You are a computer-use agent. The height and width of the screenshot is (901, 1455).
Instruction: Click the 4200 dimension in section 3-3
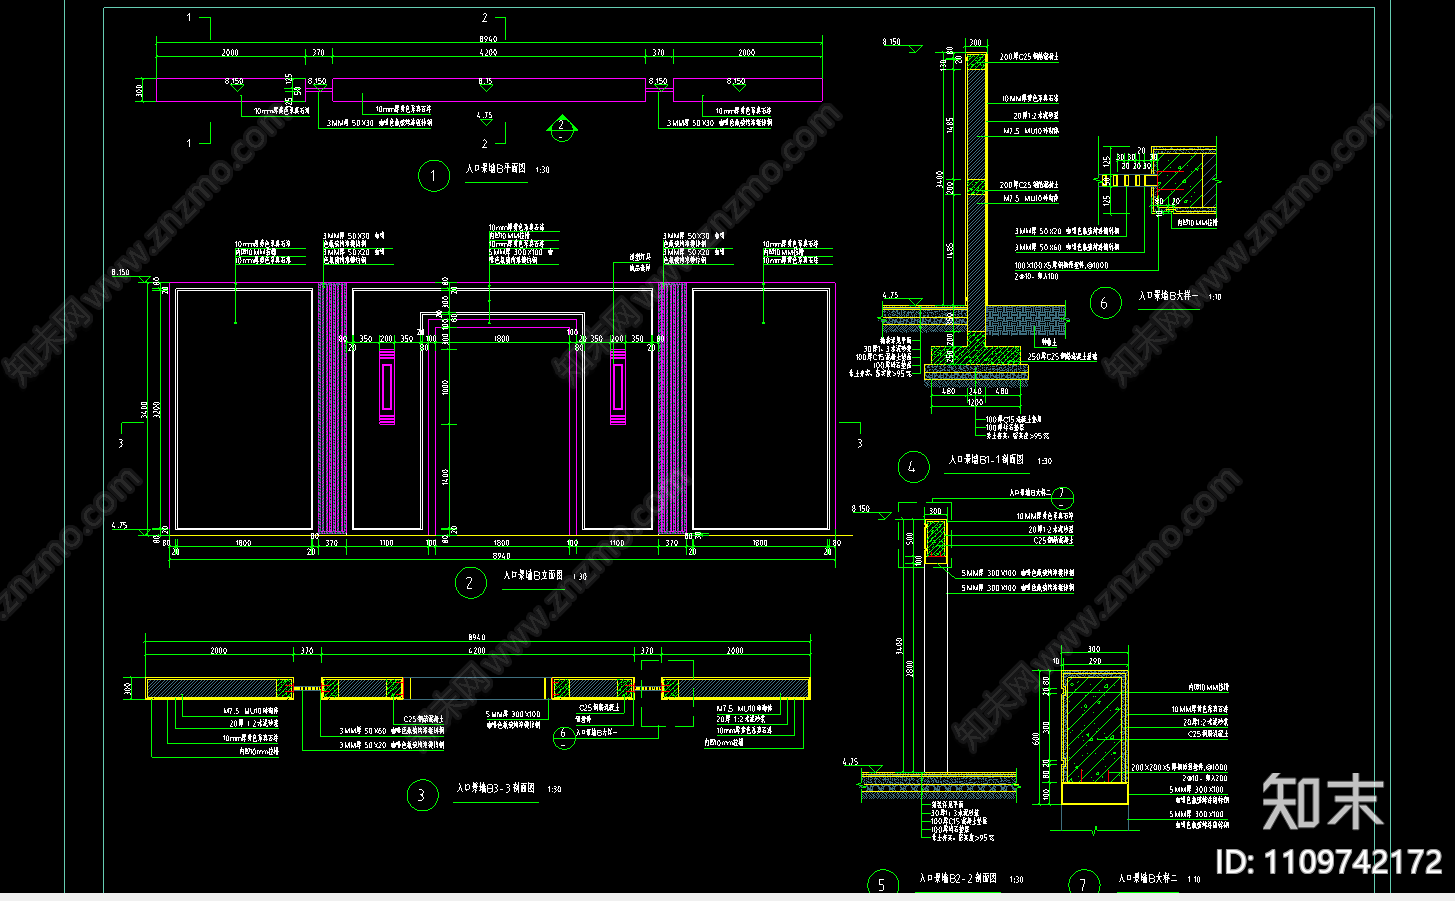pos(477,651)
